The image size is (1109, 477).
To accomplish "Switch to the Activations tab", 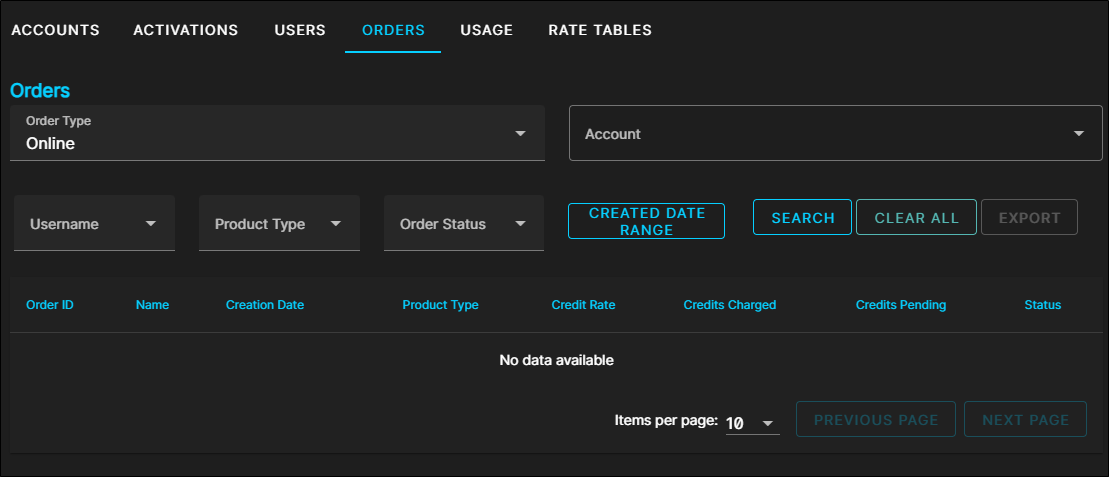I will [x=186, y=30].
